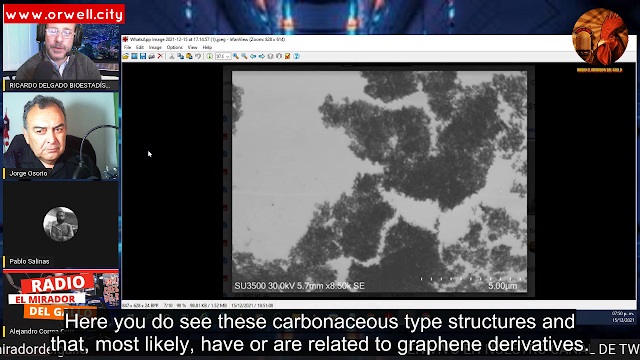640x360 pixels.
Task: Click the Undo arrow icon
Action: click(198, 56)
